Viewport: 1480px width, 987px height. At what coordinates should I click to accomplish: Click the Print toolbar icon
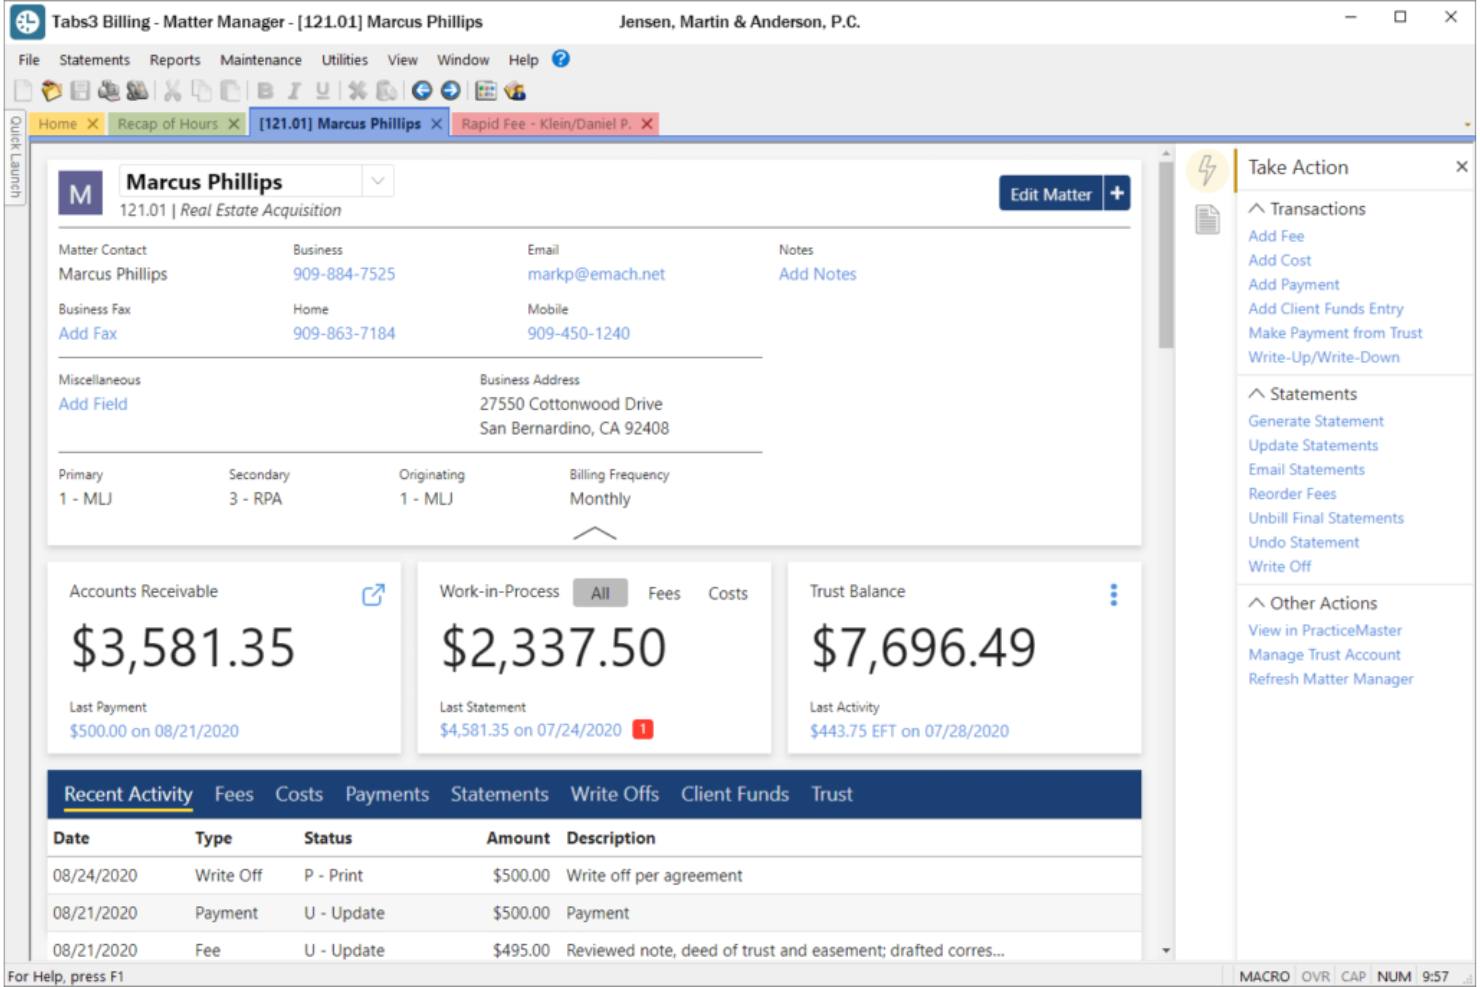[109, 91]
